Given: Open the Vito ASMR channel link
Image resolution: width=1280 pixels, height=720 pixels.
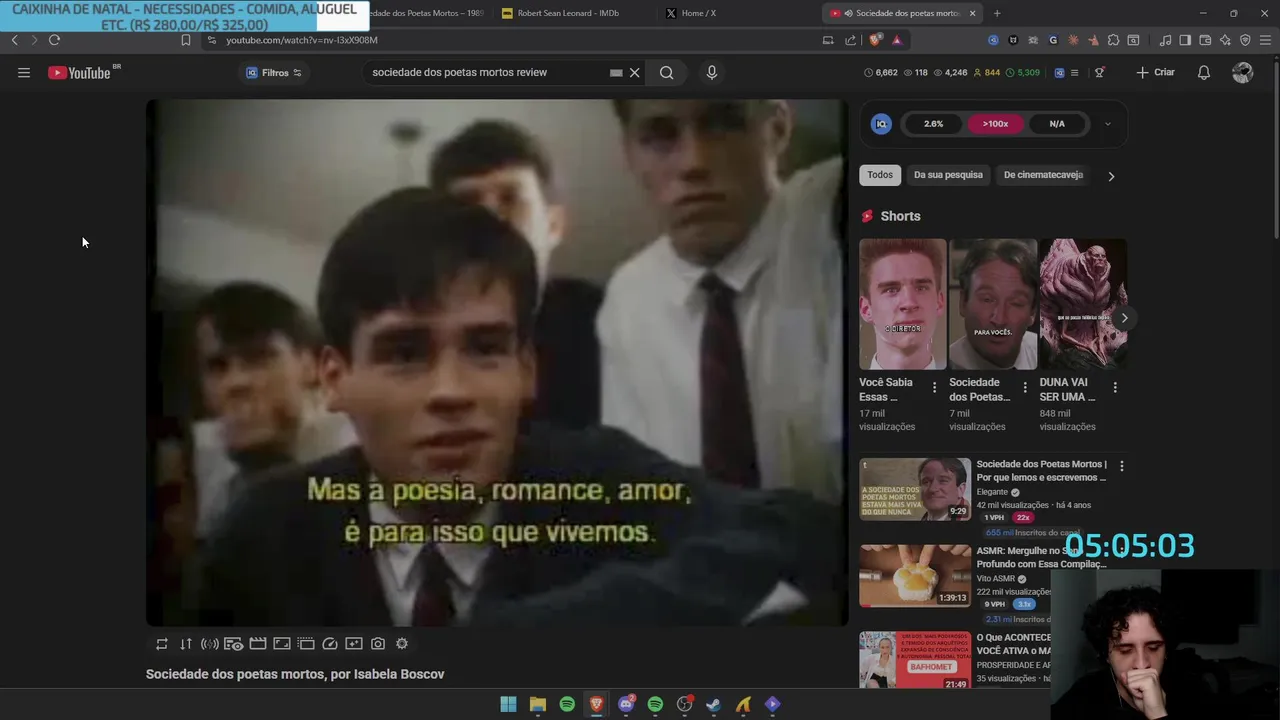Looking at the screenshot, I should (995, 578).
